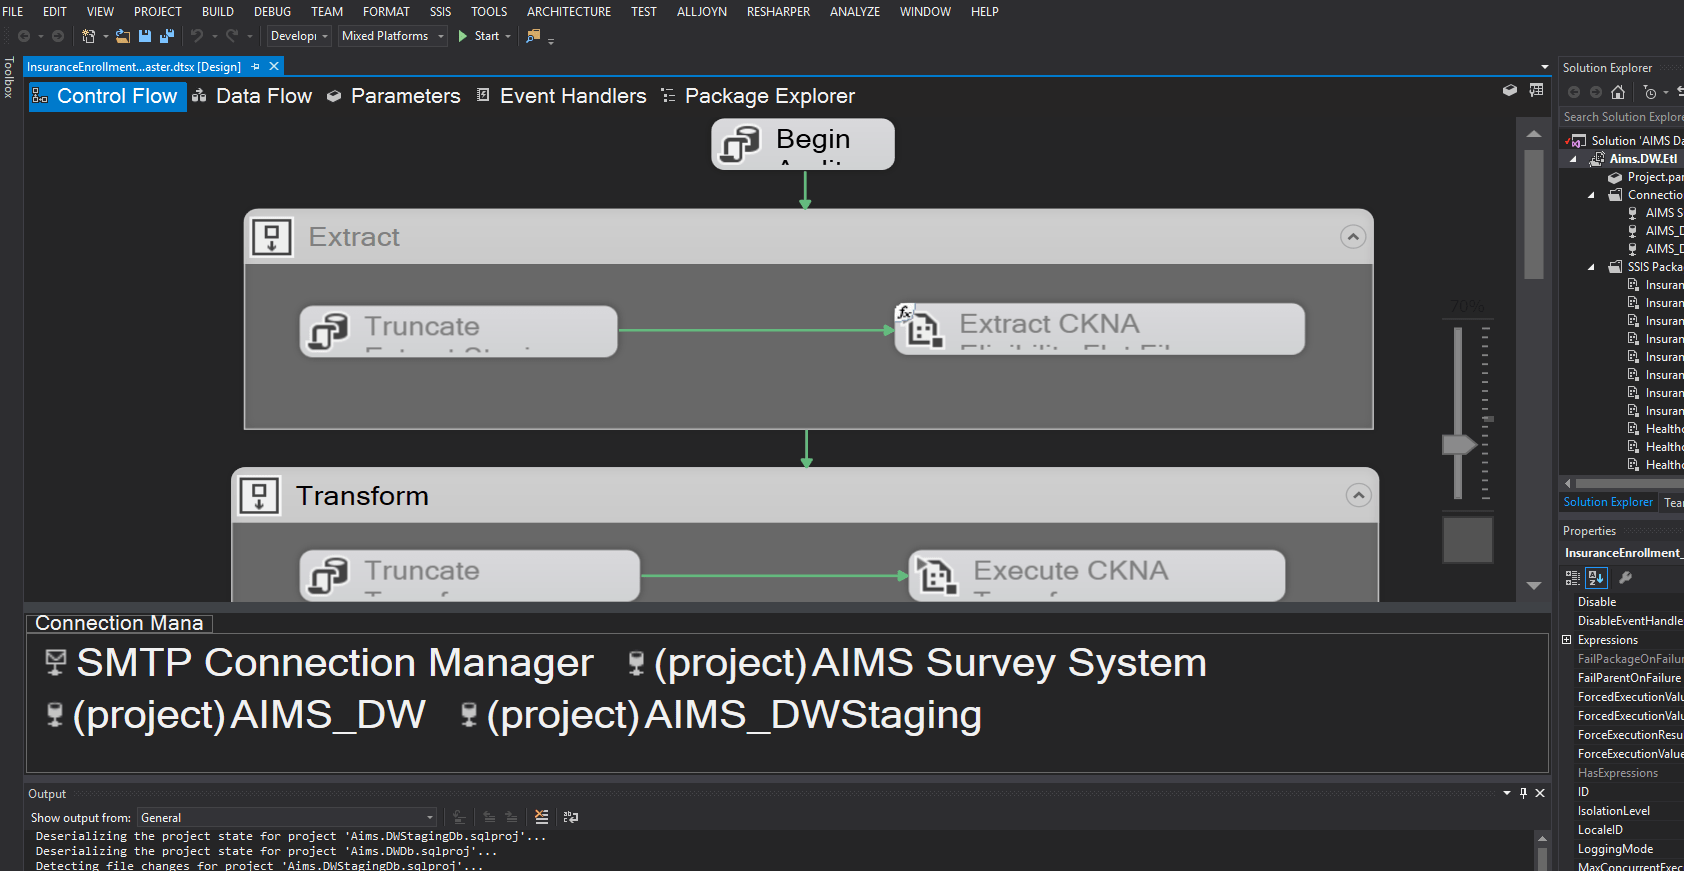1684x871 pixels.
Task: Open the Start button dropdown arrow
Action: coord(508,37)
